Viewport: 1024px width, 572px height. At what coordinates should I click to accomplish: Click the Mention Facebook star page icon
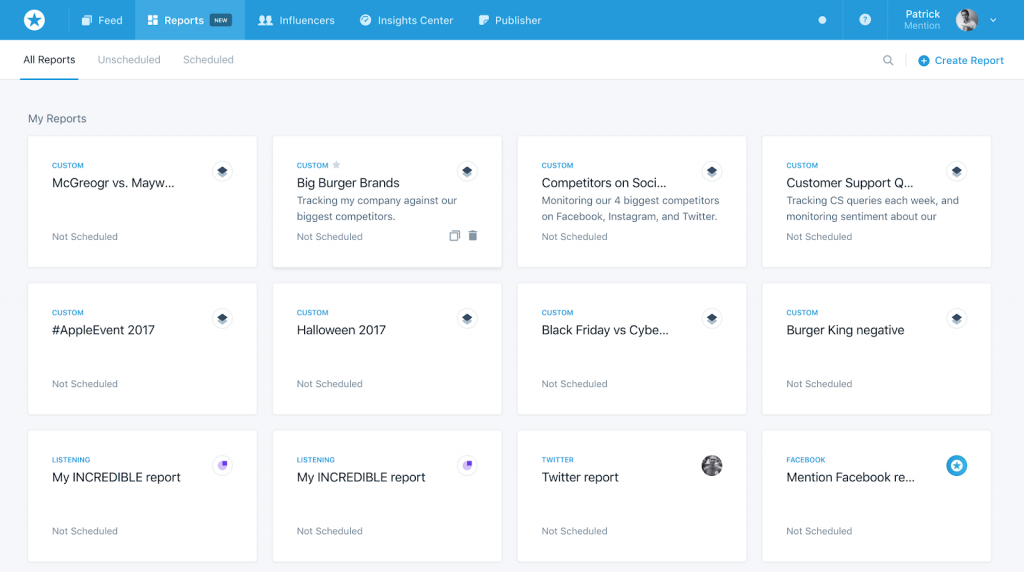point(957,466)
